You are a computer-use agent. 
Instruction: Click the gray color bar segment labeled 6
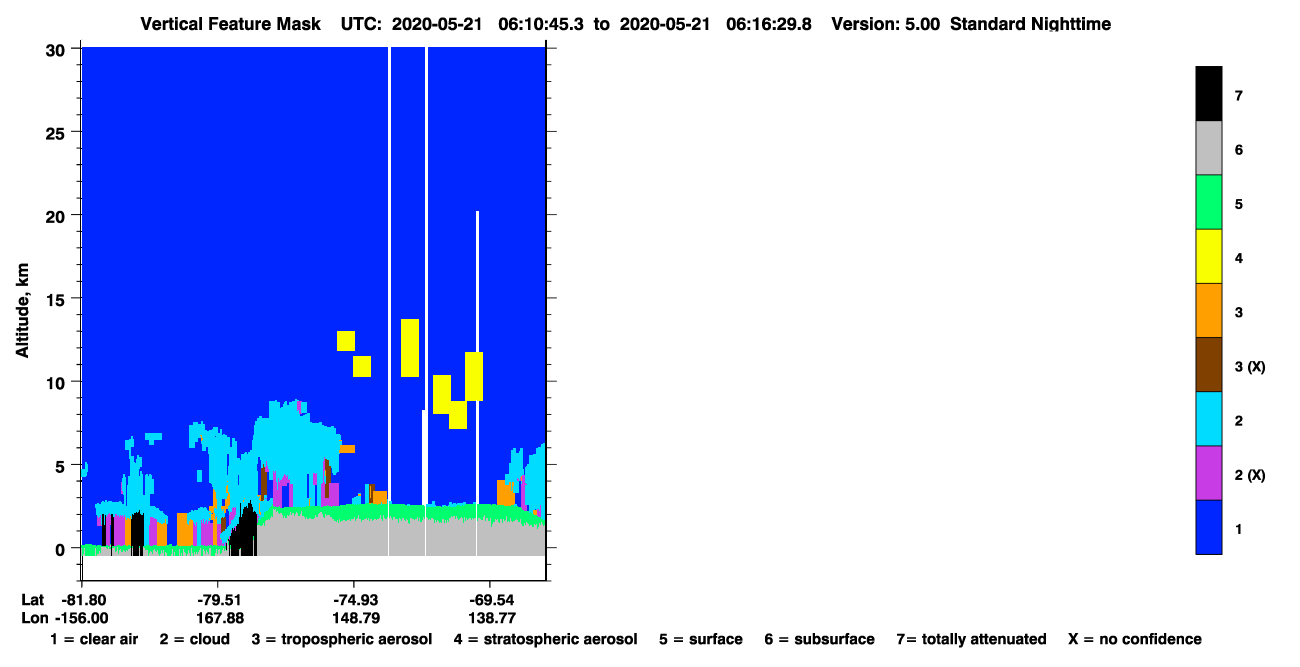pos(1208,148)
